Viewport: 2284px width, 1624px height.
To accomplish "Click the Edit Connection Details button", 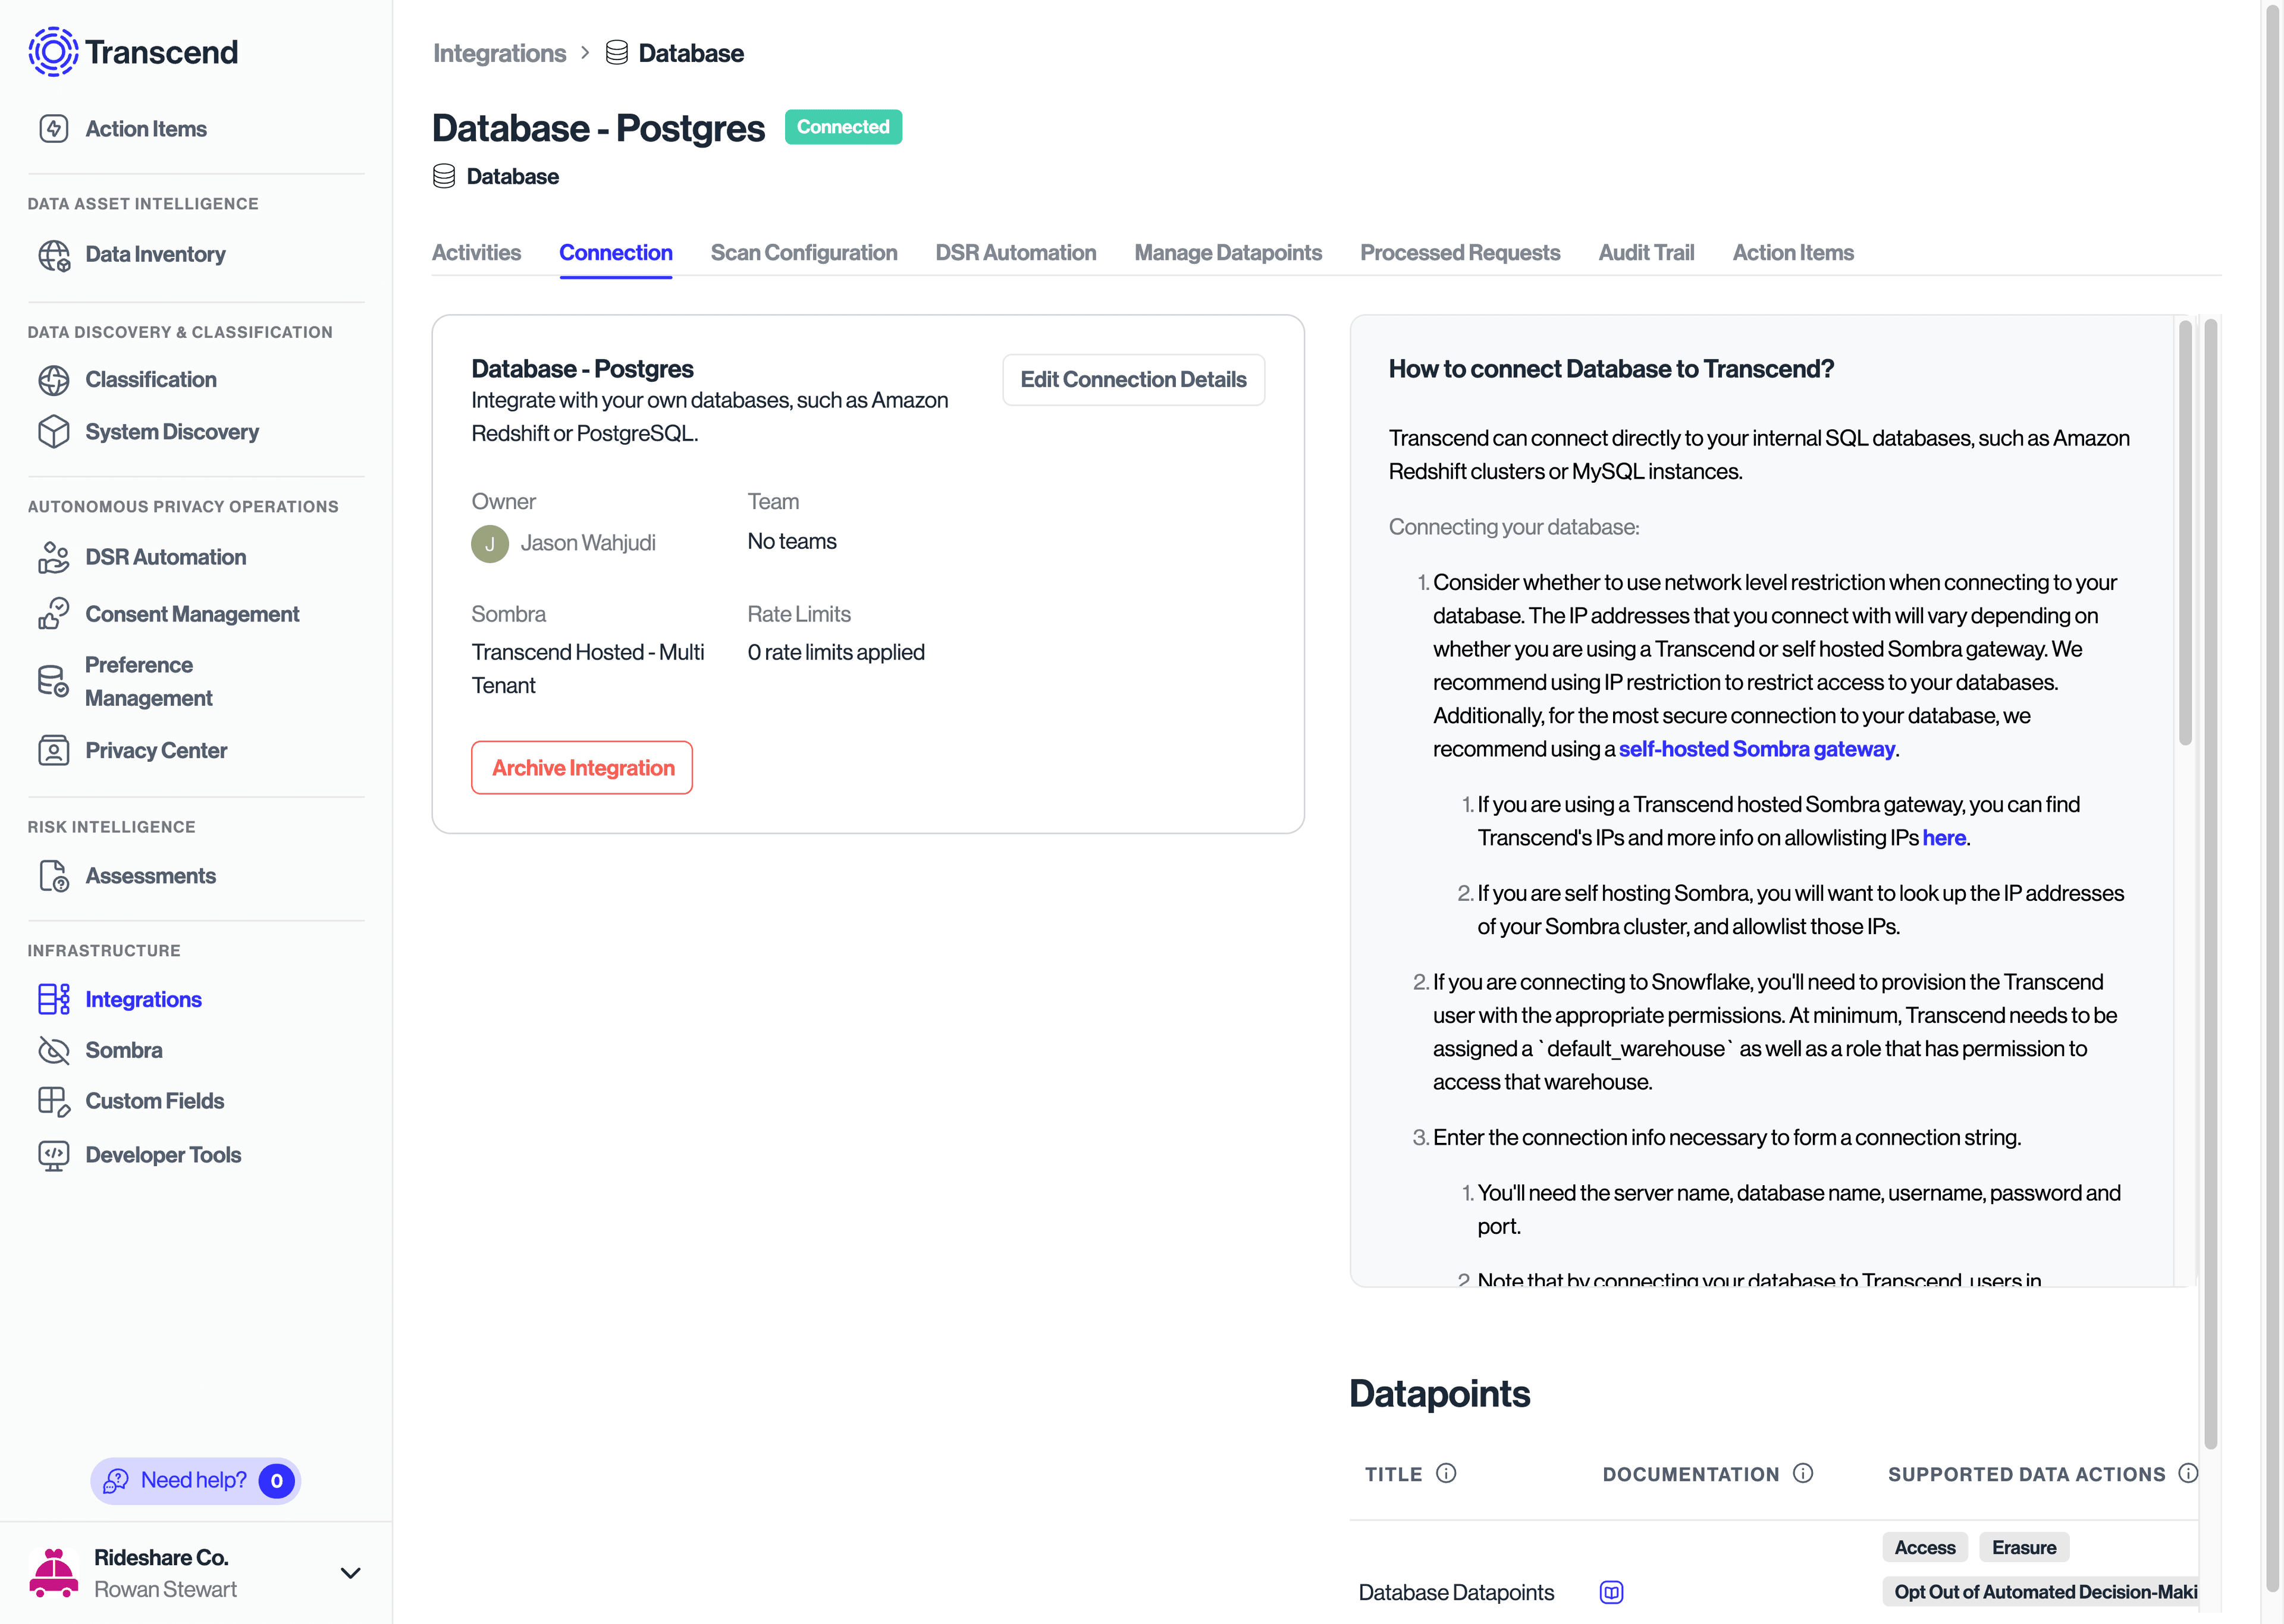I will pos(1133,379).
